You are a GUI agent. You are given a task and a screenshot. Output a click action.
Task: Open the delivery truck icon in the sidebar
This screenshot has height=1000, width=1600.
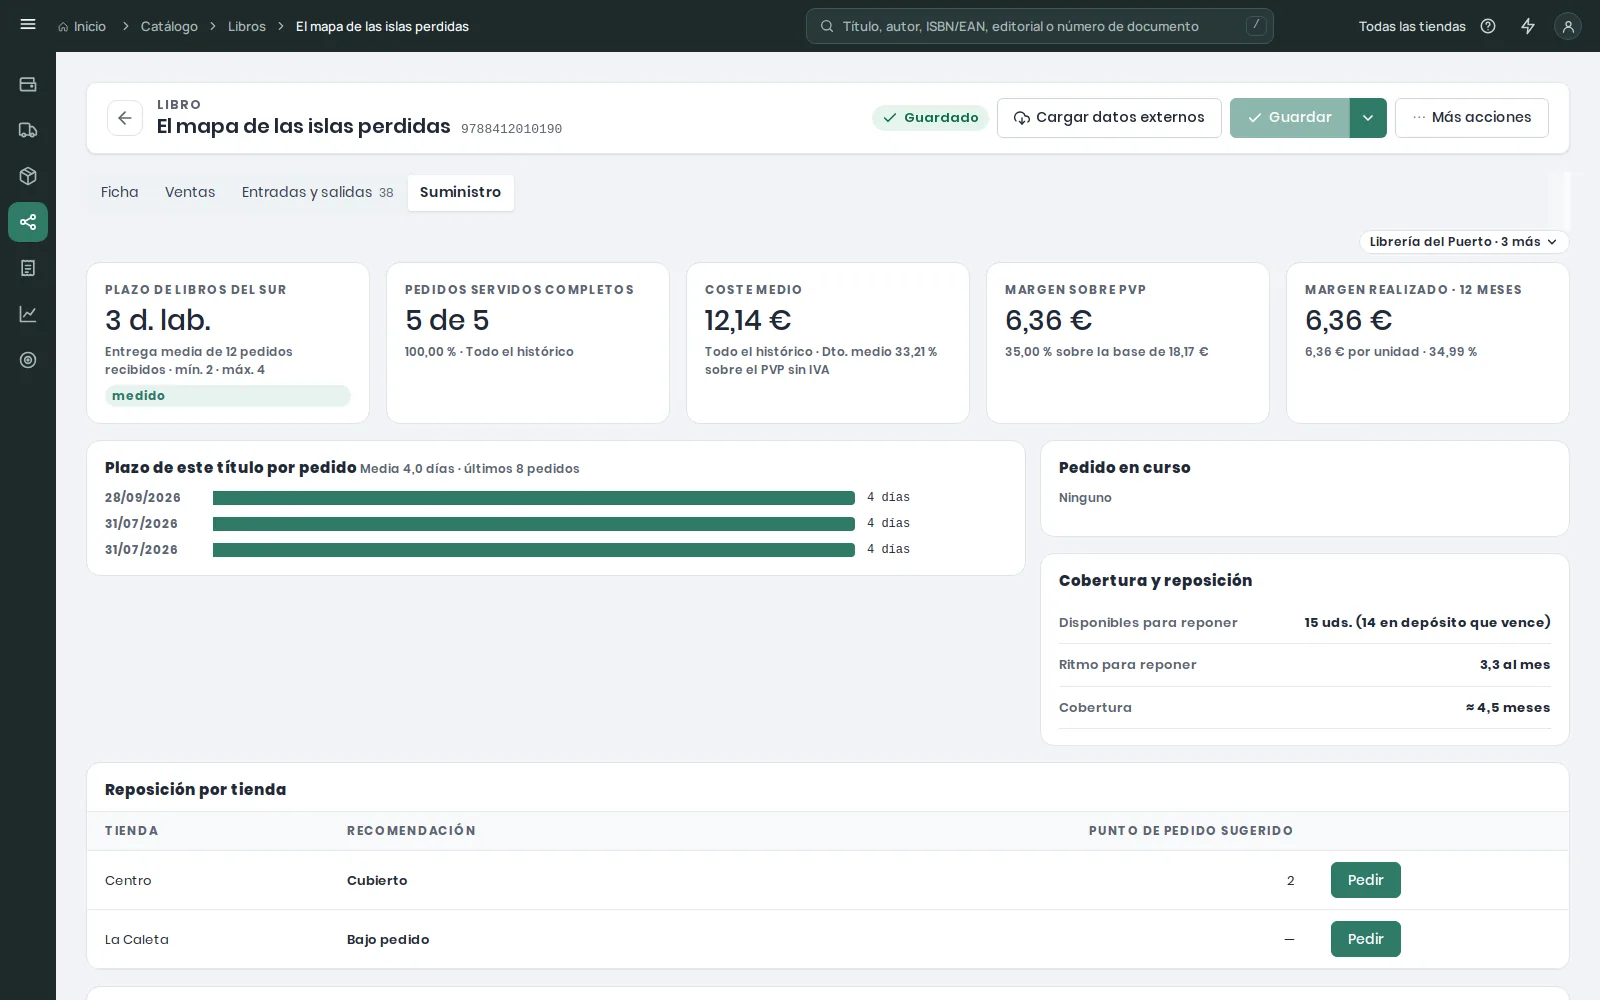[28, 130]
